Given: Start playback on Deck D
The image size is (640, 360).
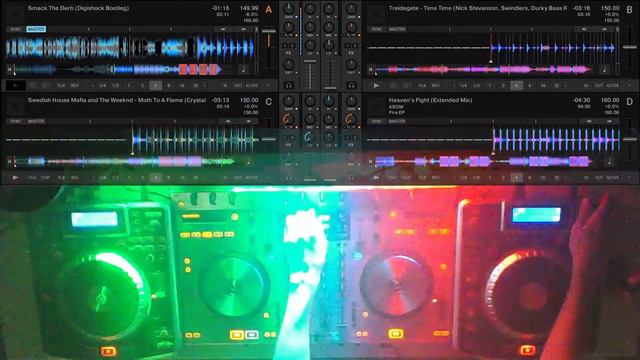Looking at the screenshot, I should [376, 178].
